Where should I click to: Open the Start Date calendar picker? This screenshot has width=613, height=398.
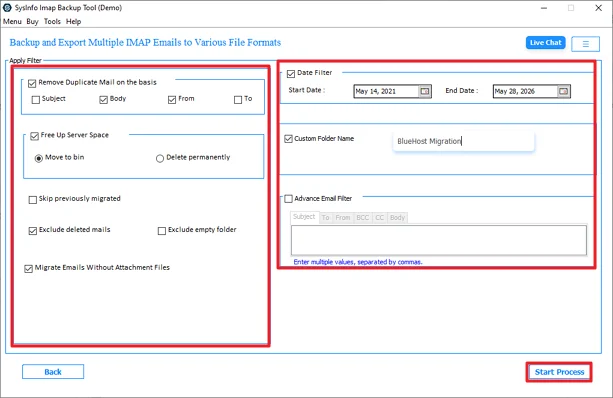425,91
